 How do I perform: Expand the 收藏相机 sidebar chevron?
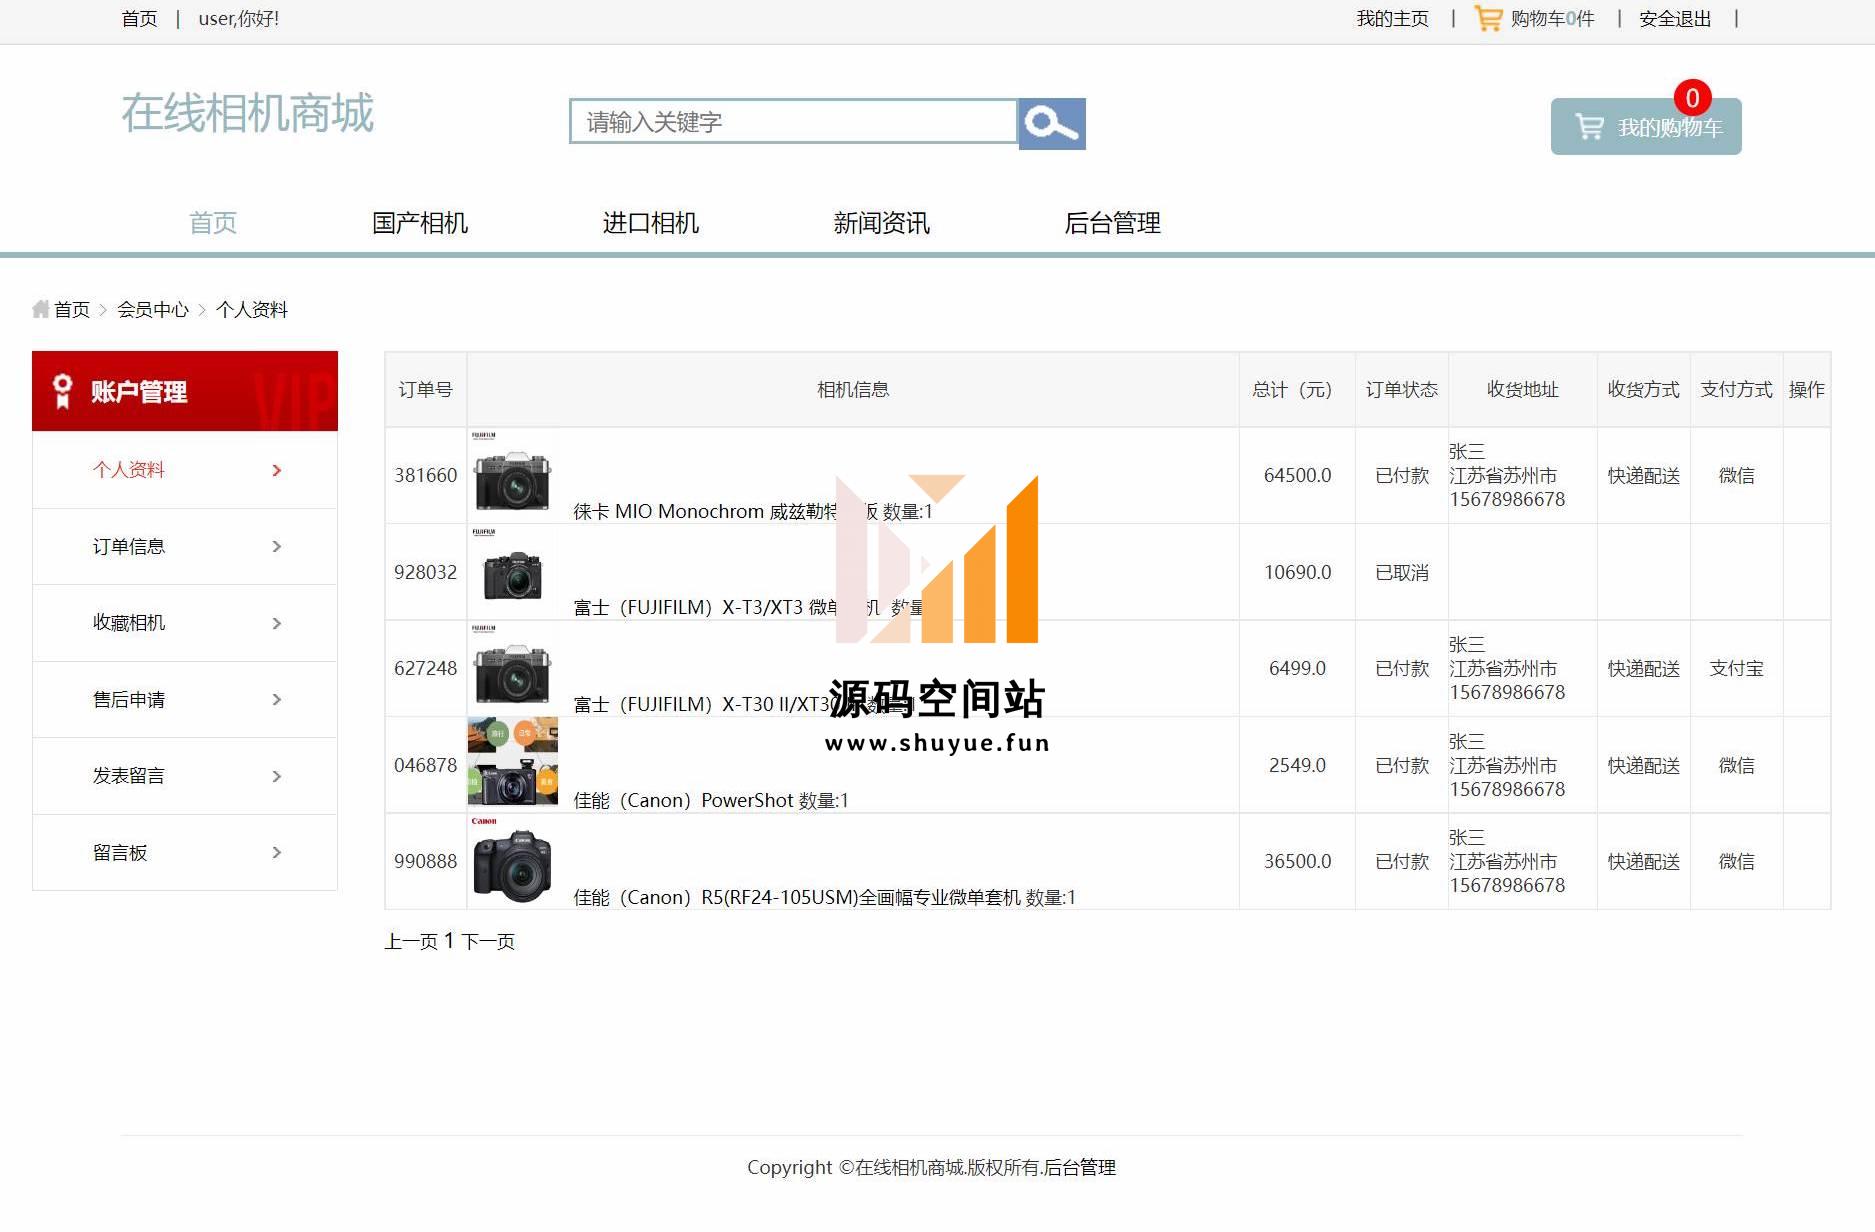pyautogui.click(x=277, y=623)
